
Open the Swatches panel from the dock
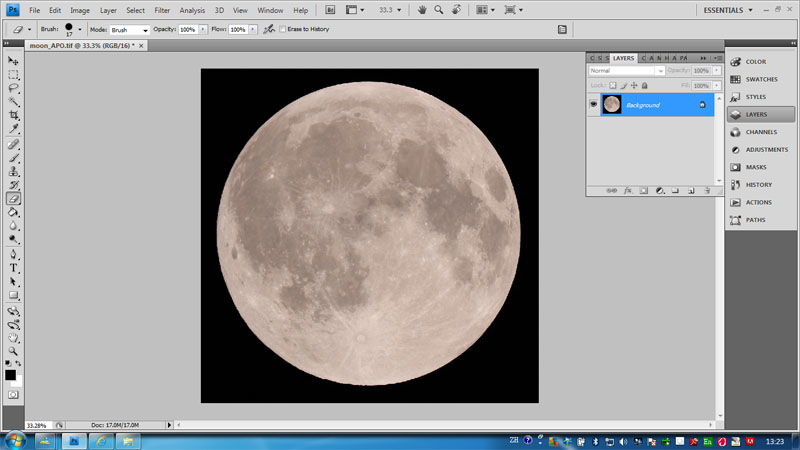[758, 79]
